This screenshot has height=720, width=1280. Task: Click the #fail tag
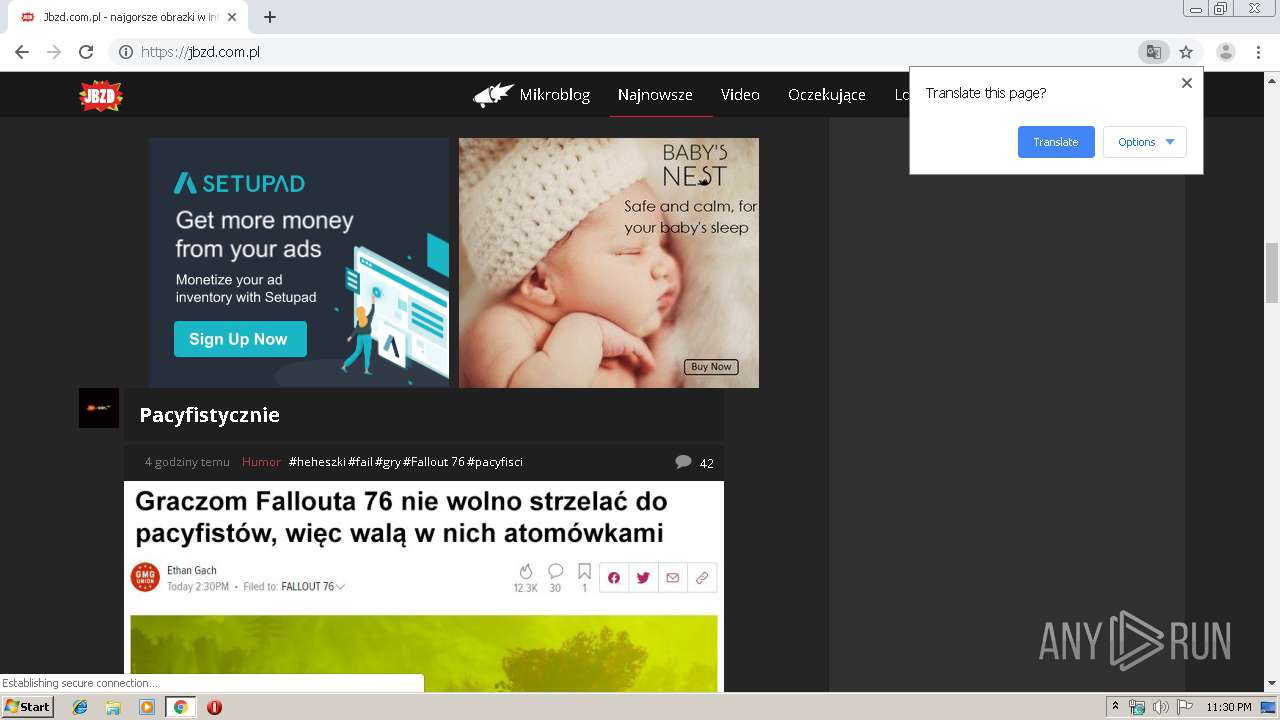tap(360, 462)
